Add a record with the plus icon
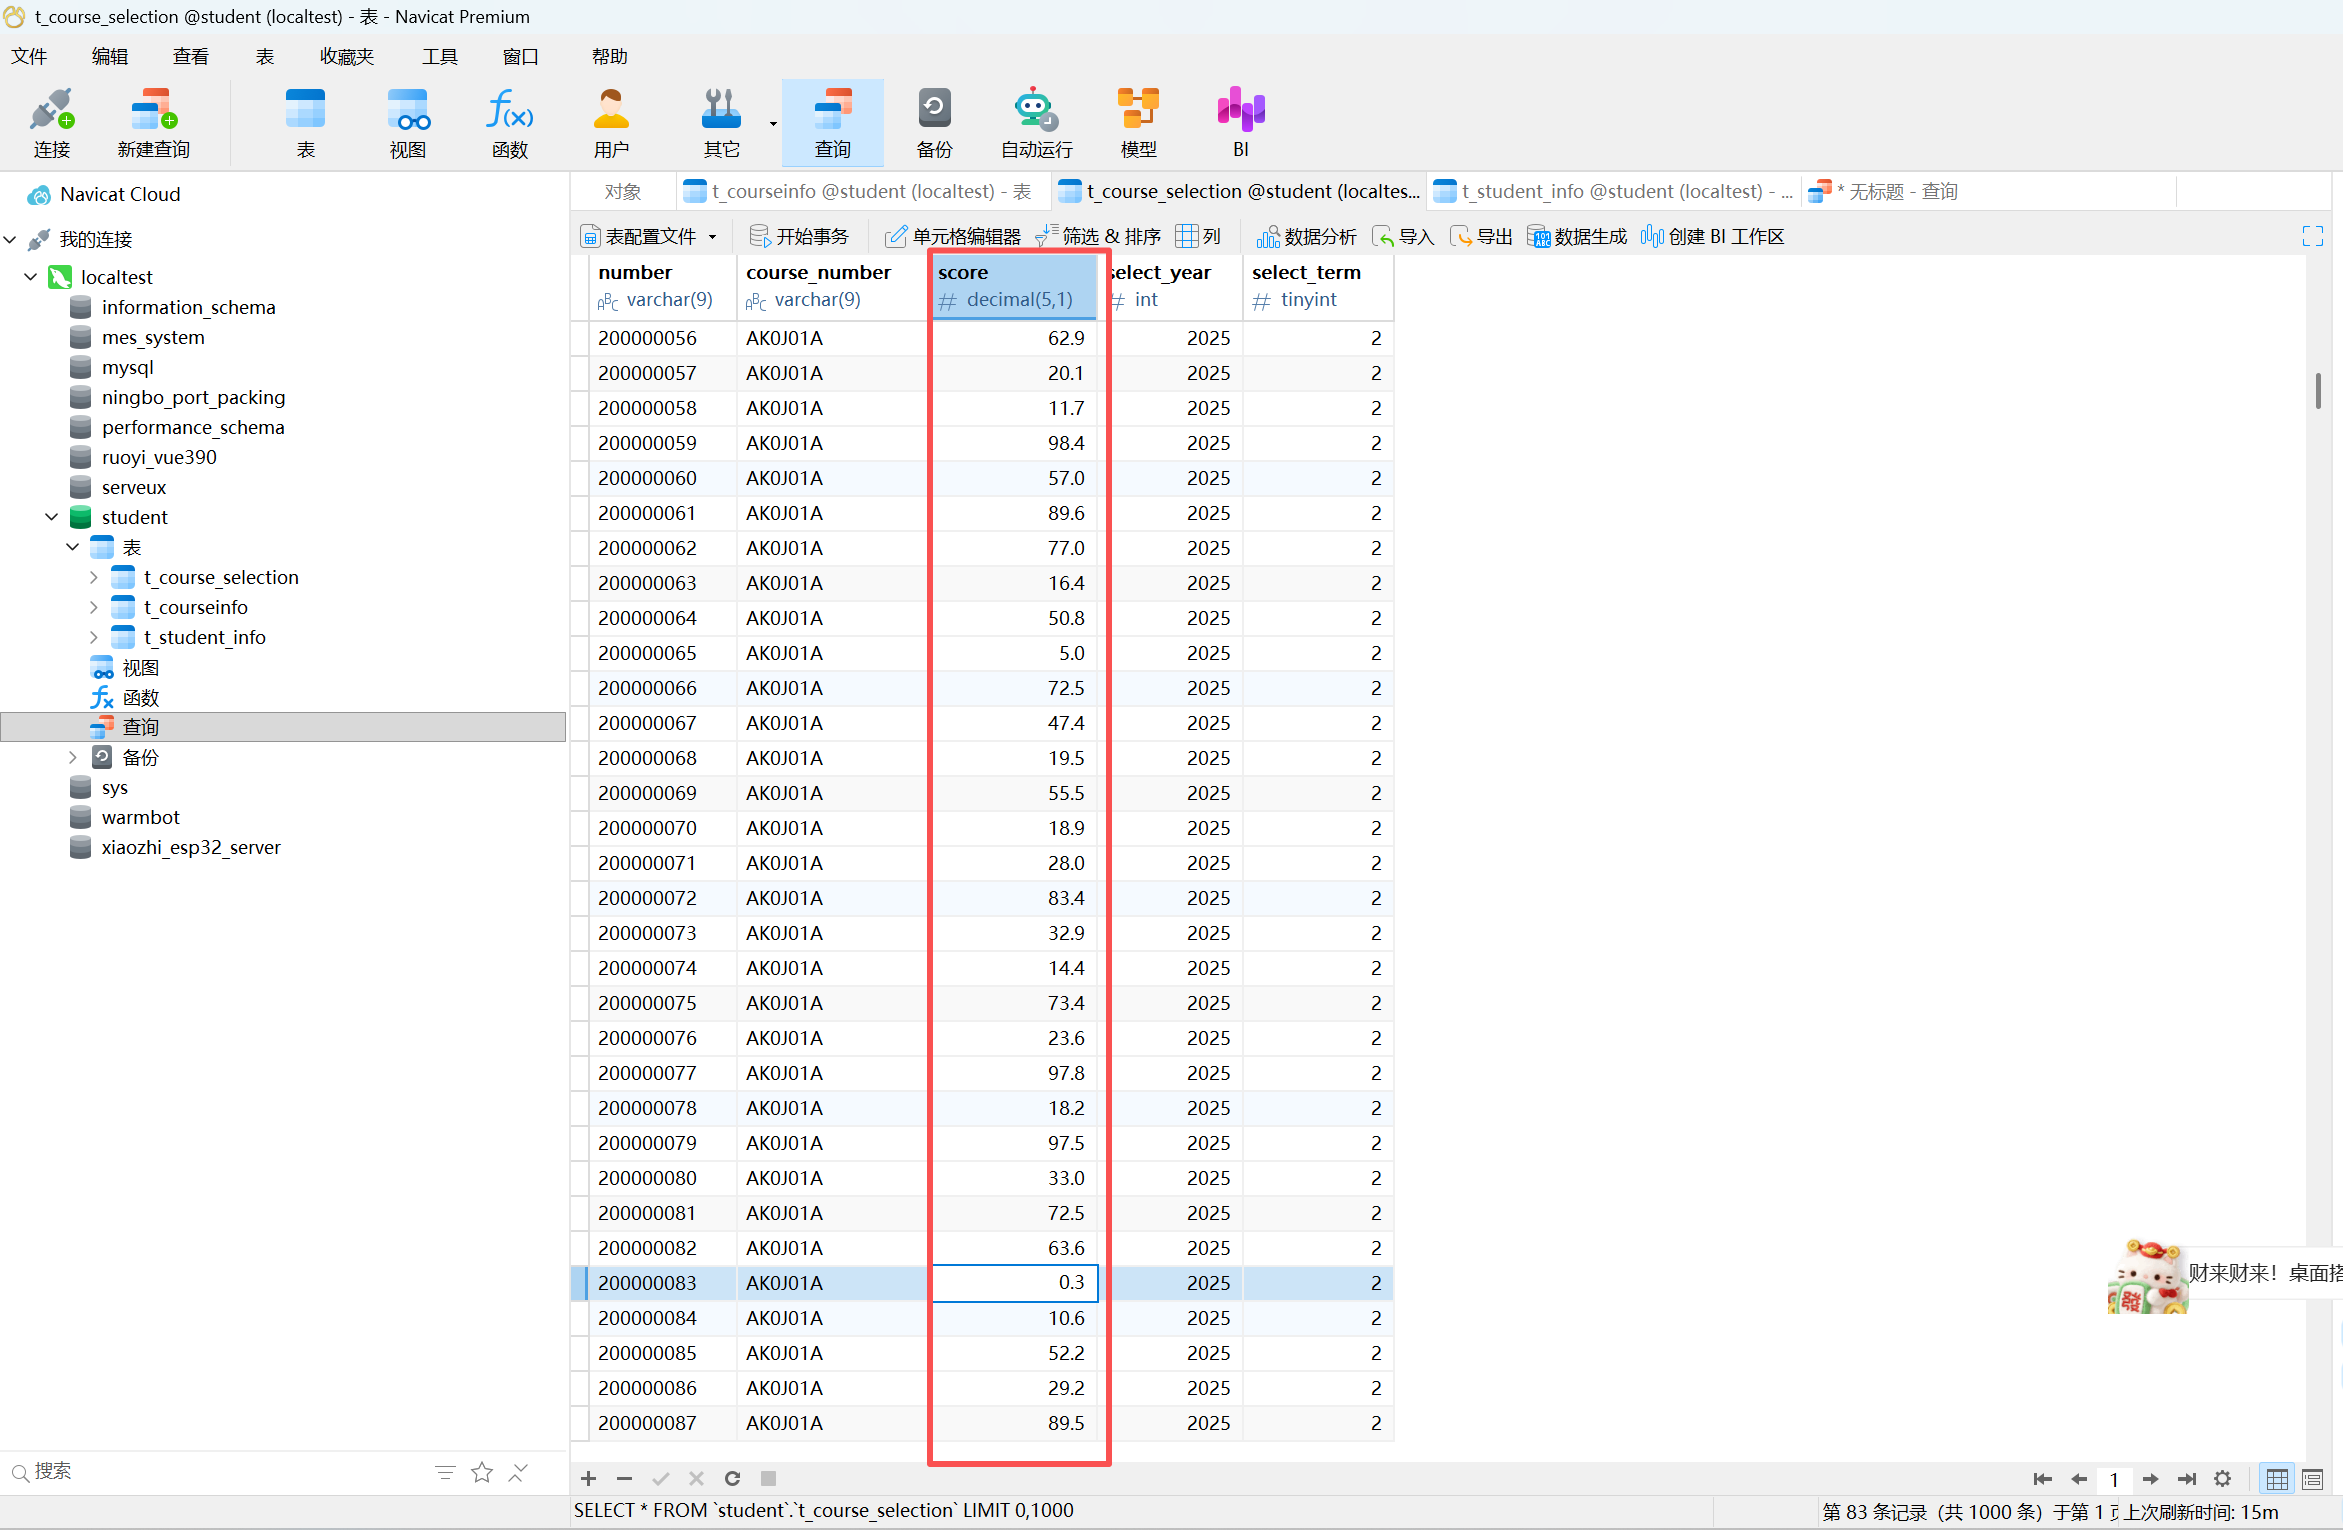Image resolution: width=2343 pixels, height=1530 pixels. pyautogui.click(x=588, y=1478)
